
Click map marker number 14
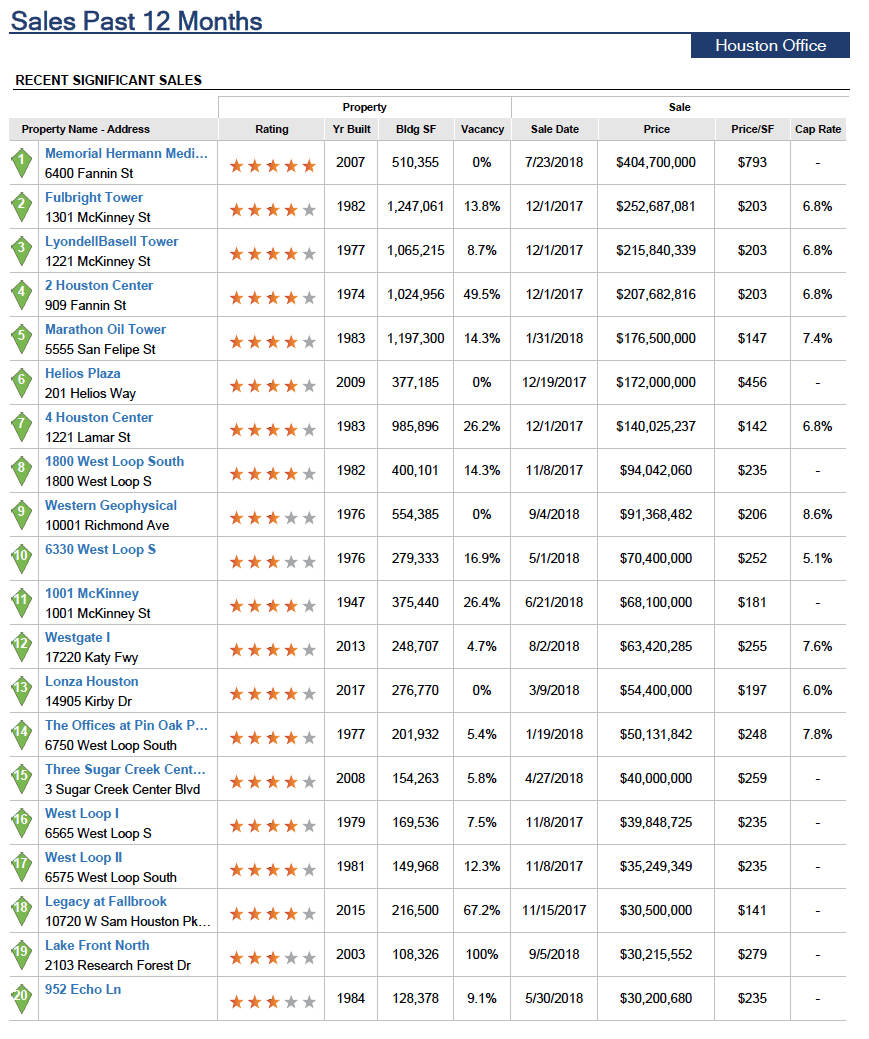coord(22,735)
